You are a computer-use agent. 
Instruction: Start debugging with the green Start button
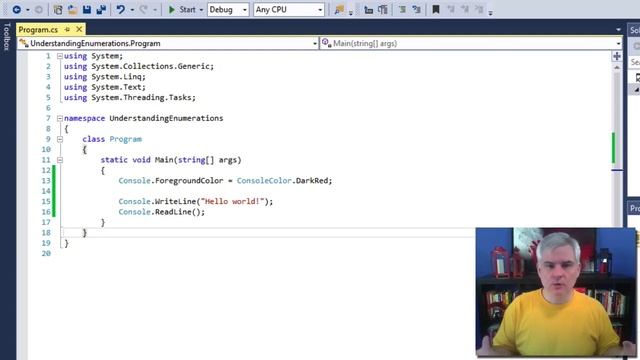tap(182, 9)
